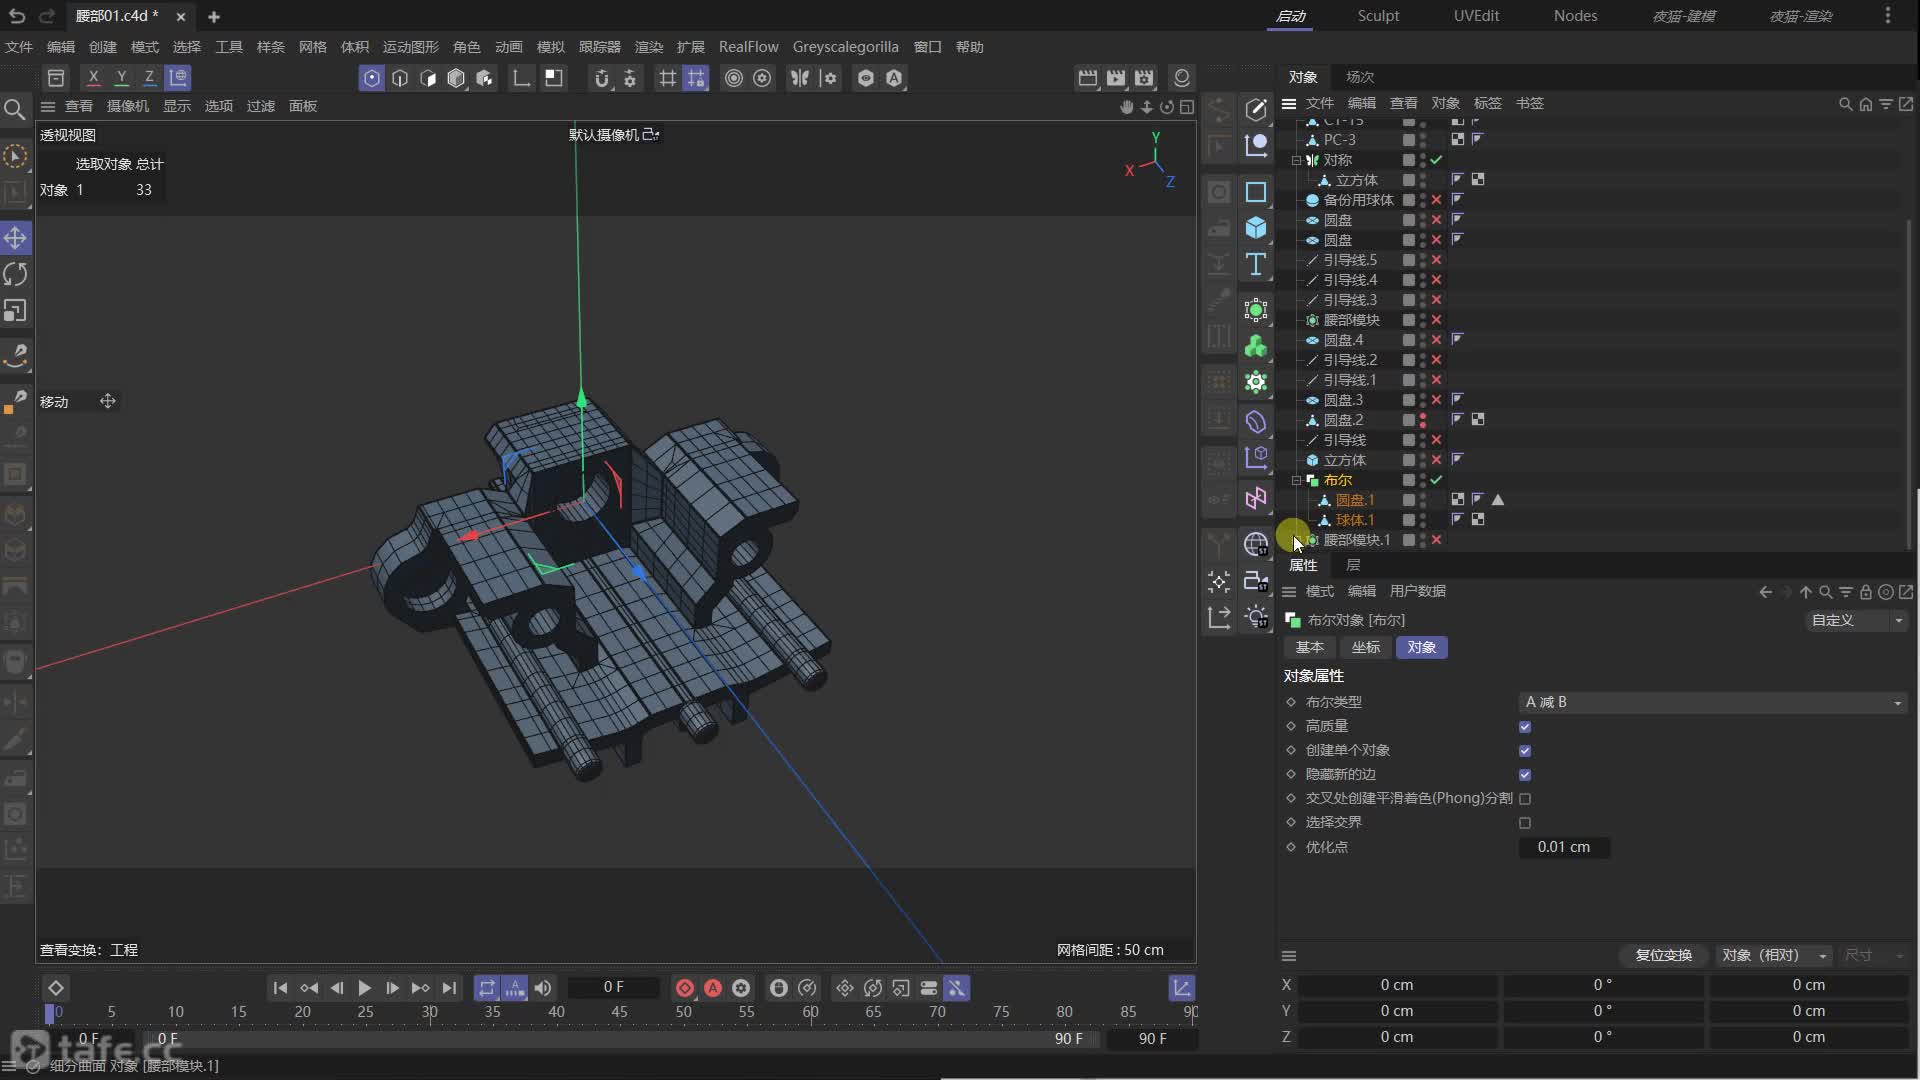1920x1080 pixels.
Task: Click the Render View clapper icon
Action: tap(1088, 77)
